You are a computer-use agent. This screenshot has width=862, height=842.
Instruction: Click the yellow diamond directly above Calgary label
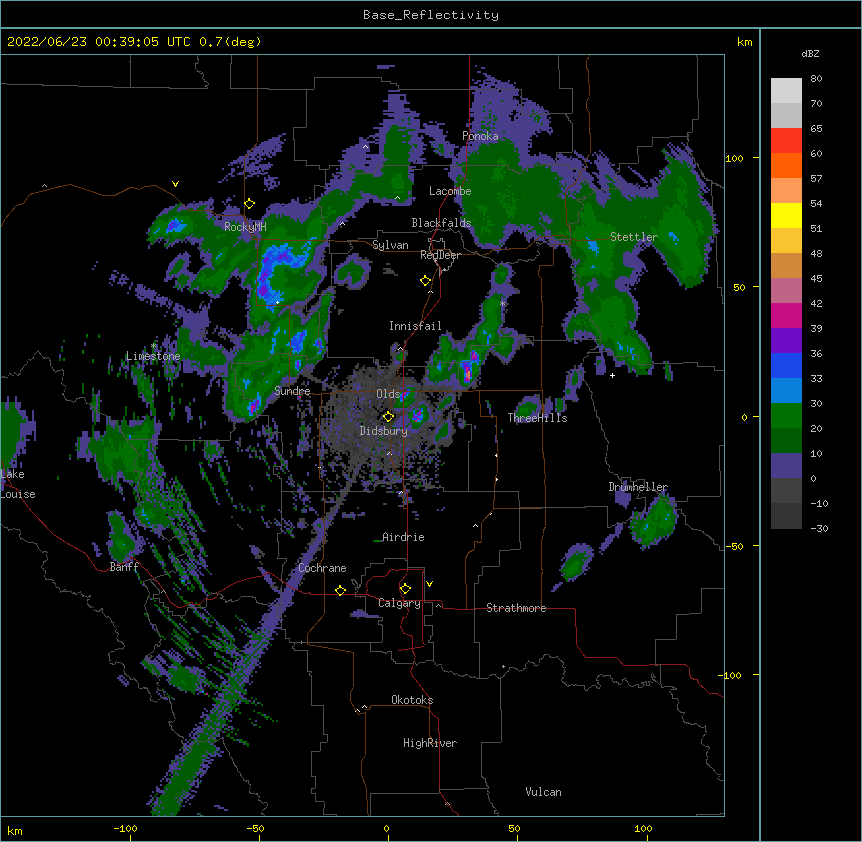(x=405, y=589)
